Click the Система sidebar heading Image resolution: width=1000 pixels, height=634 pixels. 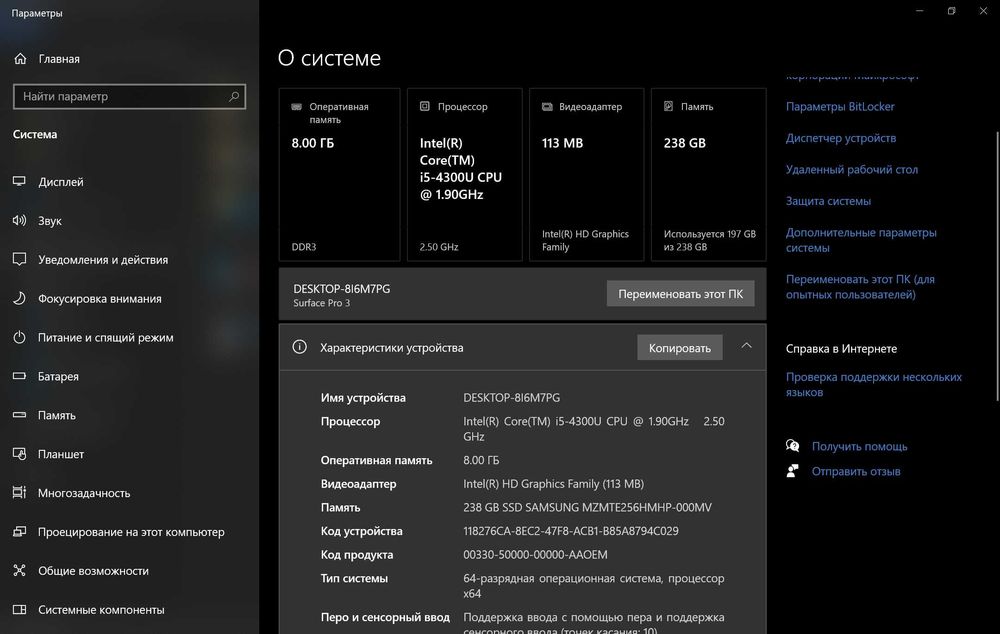click(35, 134)
